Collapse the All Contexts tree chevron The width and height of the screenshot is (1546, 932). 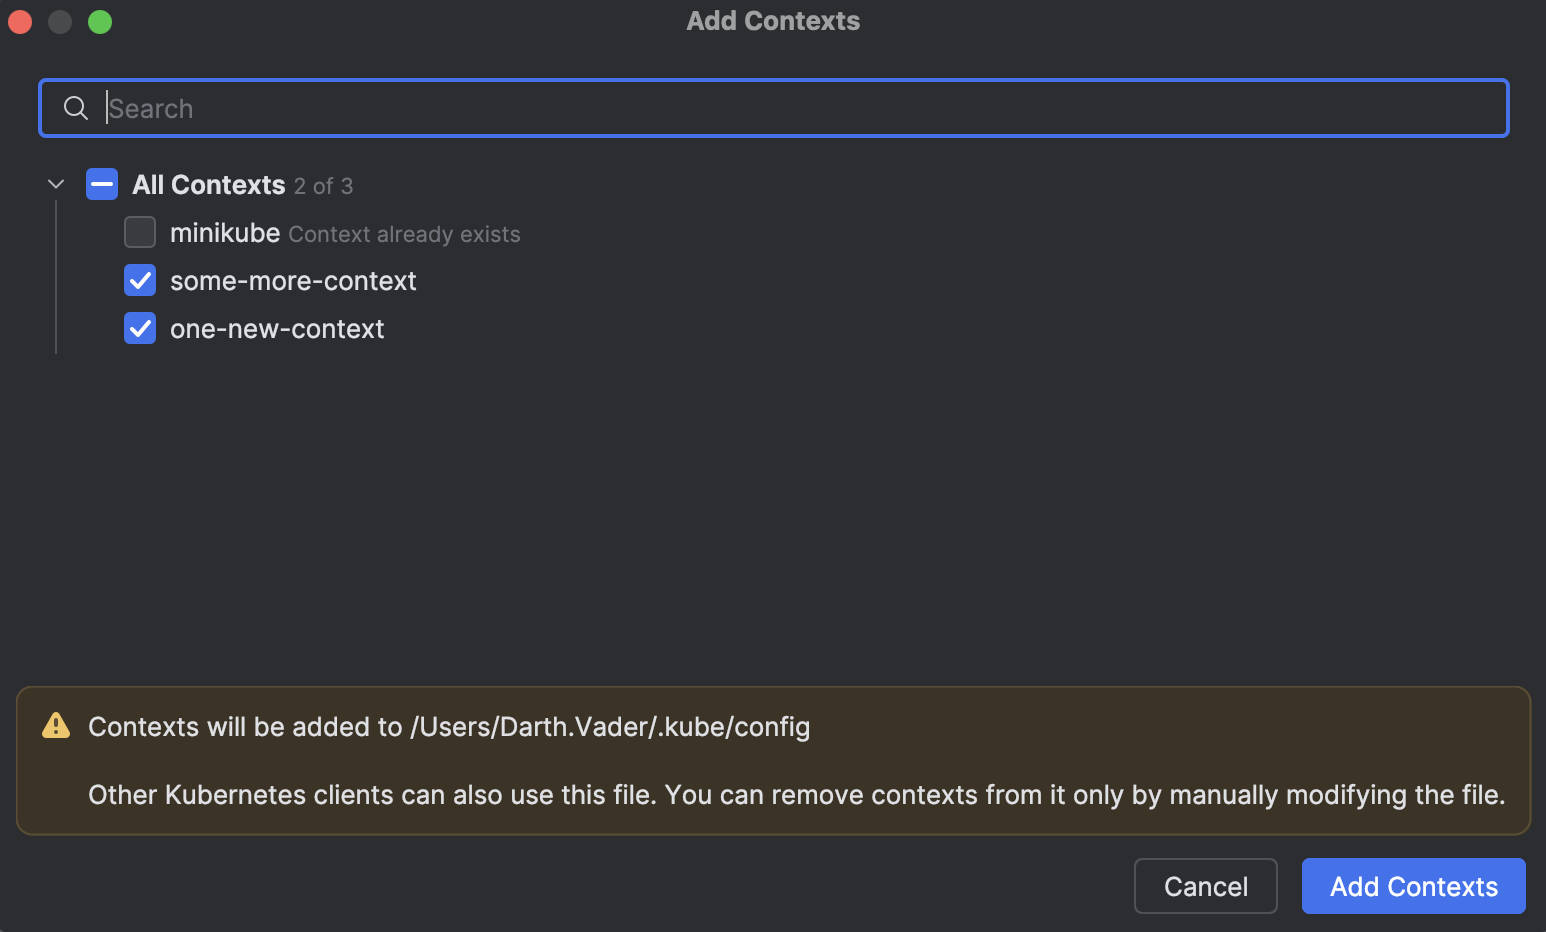tap(56, 185)
